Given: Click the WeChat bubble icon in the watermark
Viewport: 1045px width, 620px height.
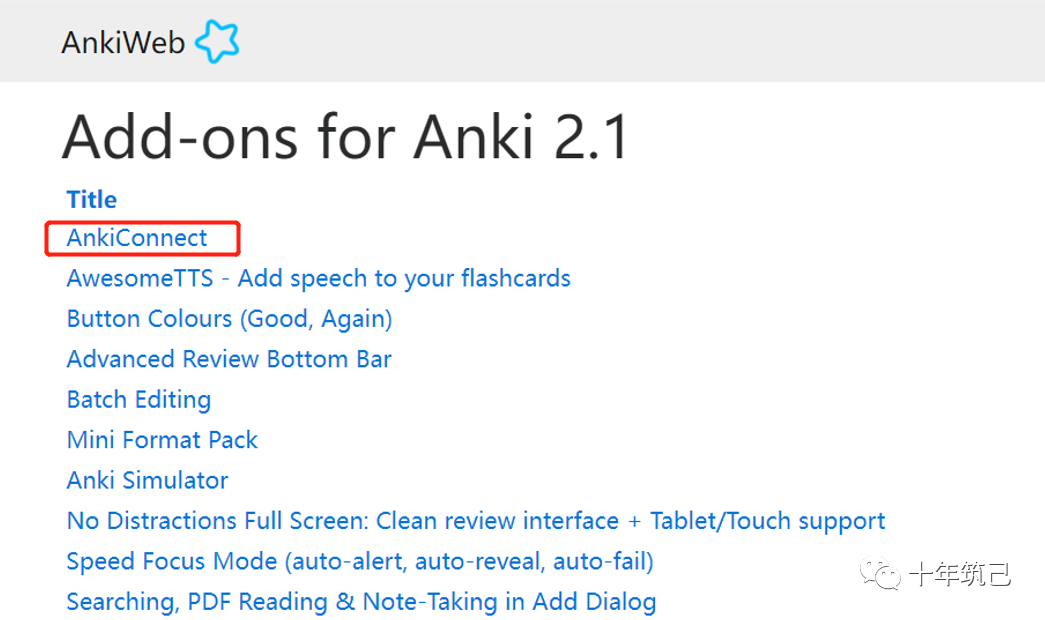Looking at the screenshot, I should point(880,573).
